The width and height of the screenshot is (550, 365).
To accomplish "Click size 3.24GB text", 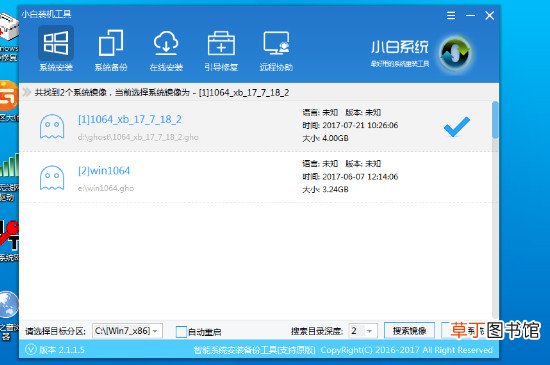I will (325, 189).
